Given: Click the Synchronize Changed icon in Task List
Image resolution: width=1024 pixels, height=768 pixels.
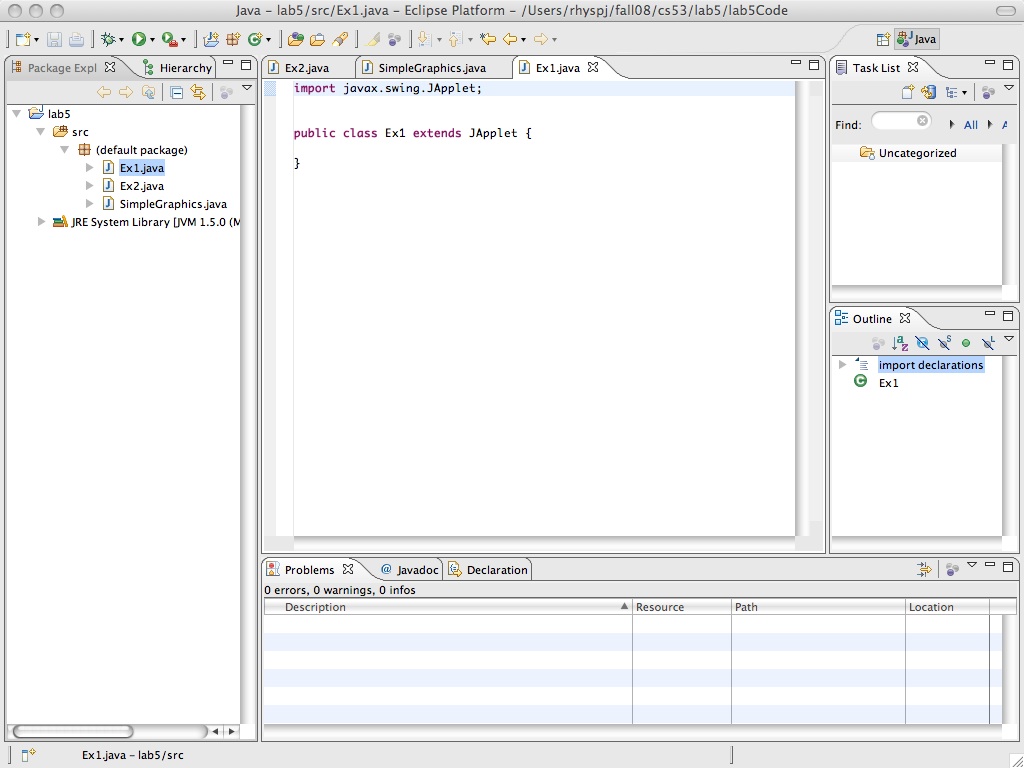Looking at the screenshot, I should [929, 92].
